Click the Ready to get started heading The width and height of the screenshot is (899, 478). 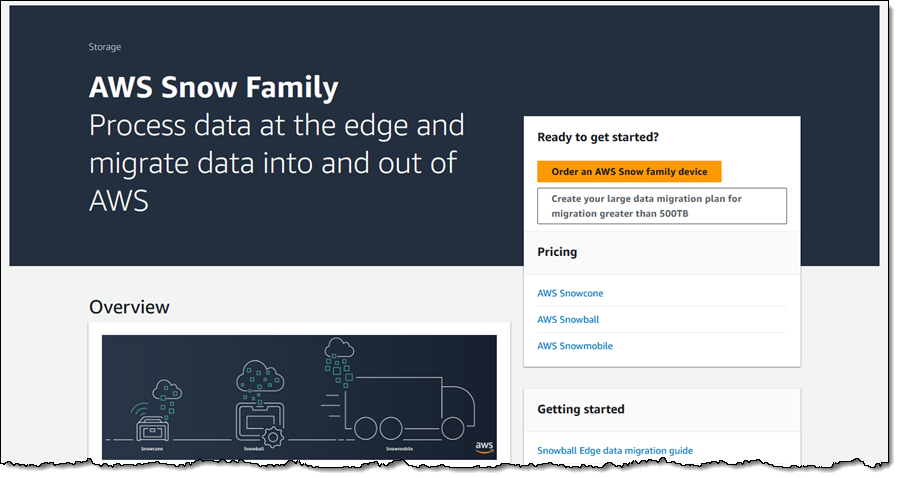pos(597,137)
